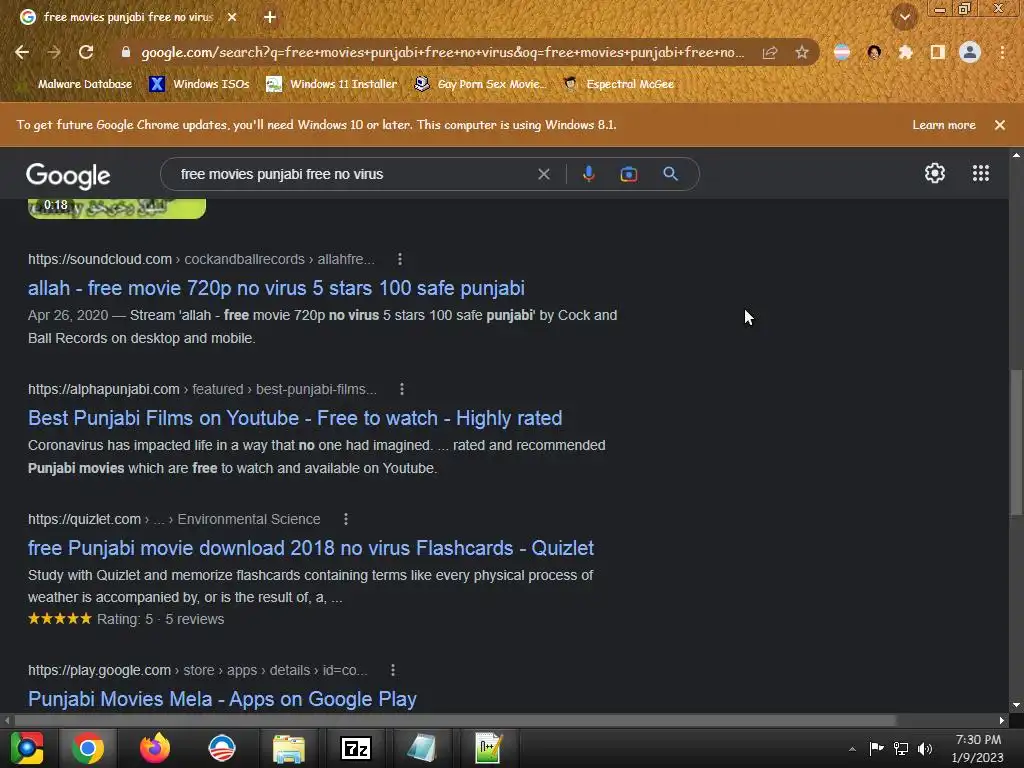
Task: Open Espectral McGee bookmark
Action: (x=619, y=84)
